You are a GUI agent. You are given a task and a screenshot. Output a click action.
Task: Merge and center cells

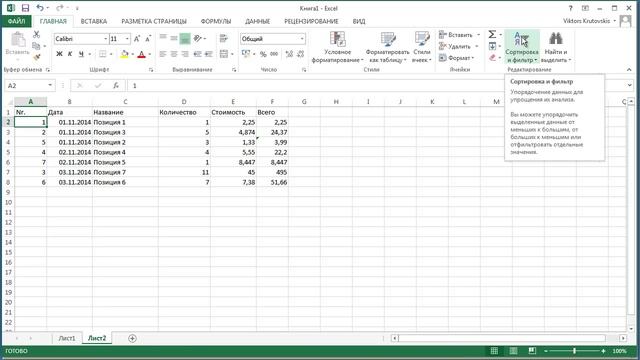tap(224, 54)
